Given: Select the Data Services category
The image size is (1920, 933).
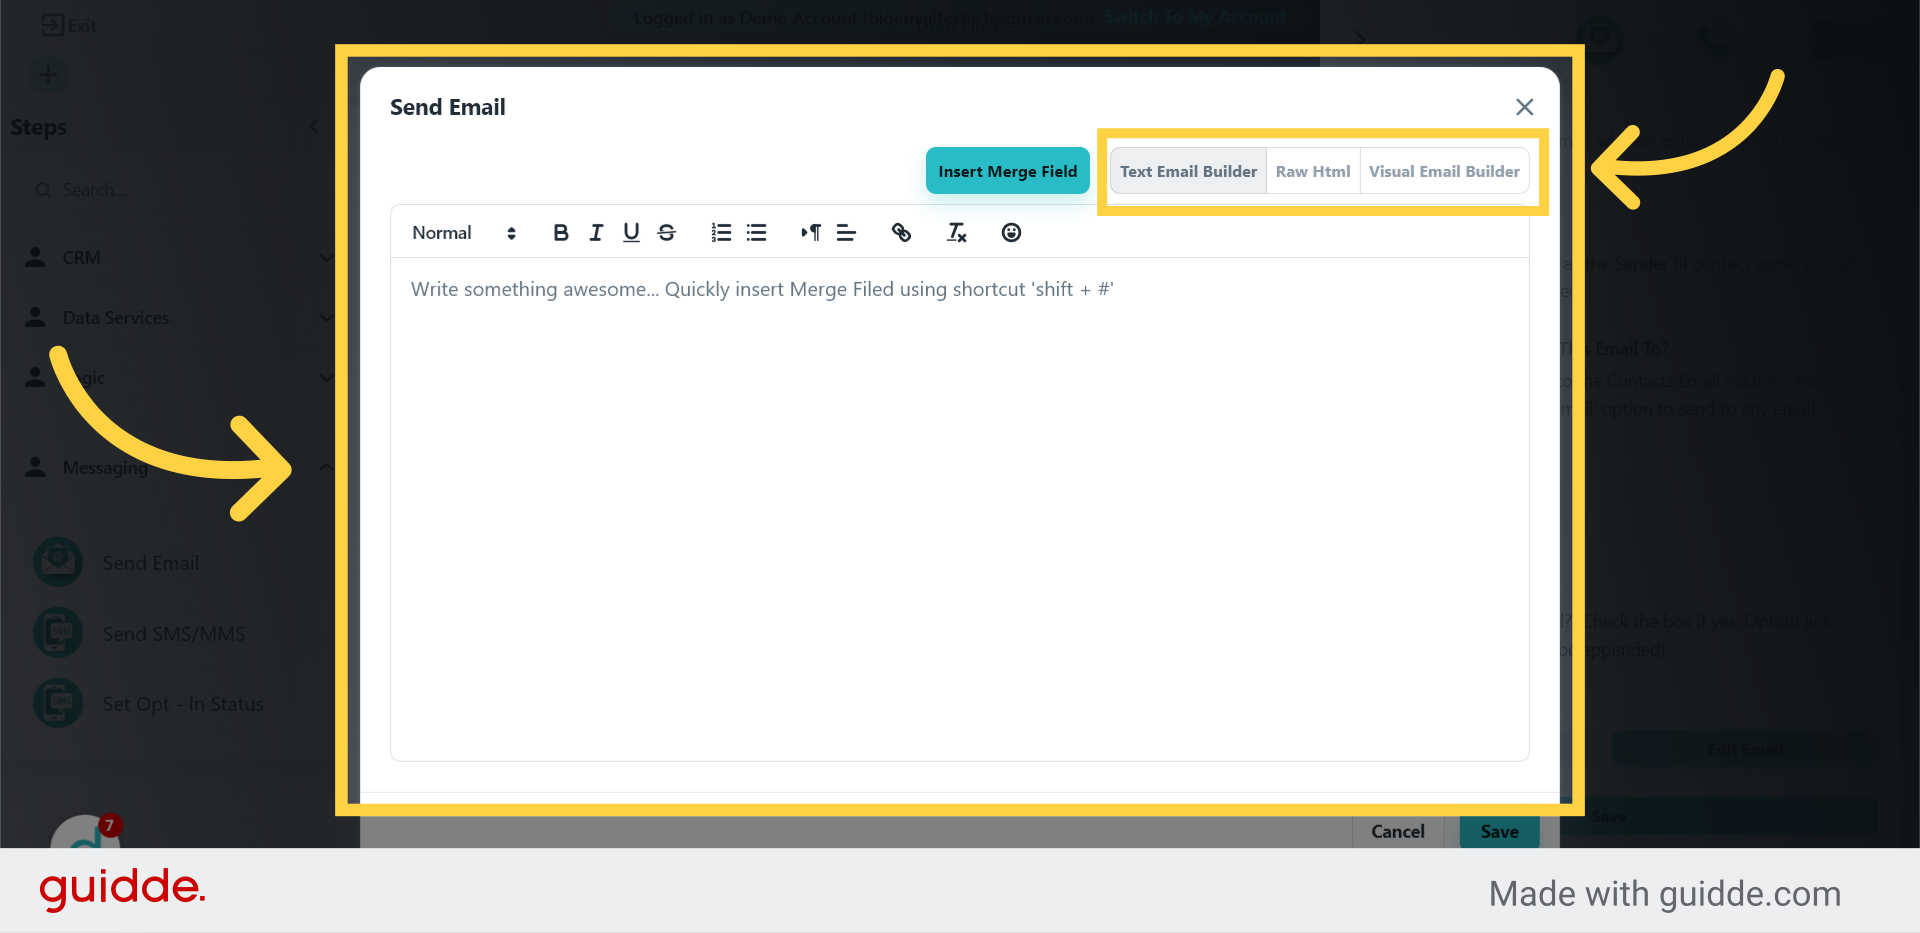Looking at the screenshot, I should [116, 318].
